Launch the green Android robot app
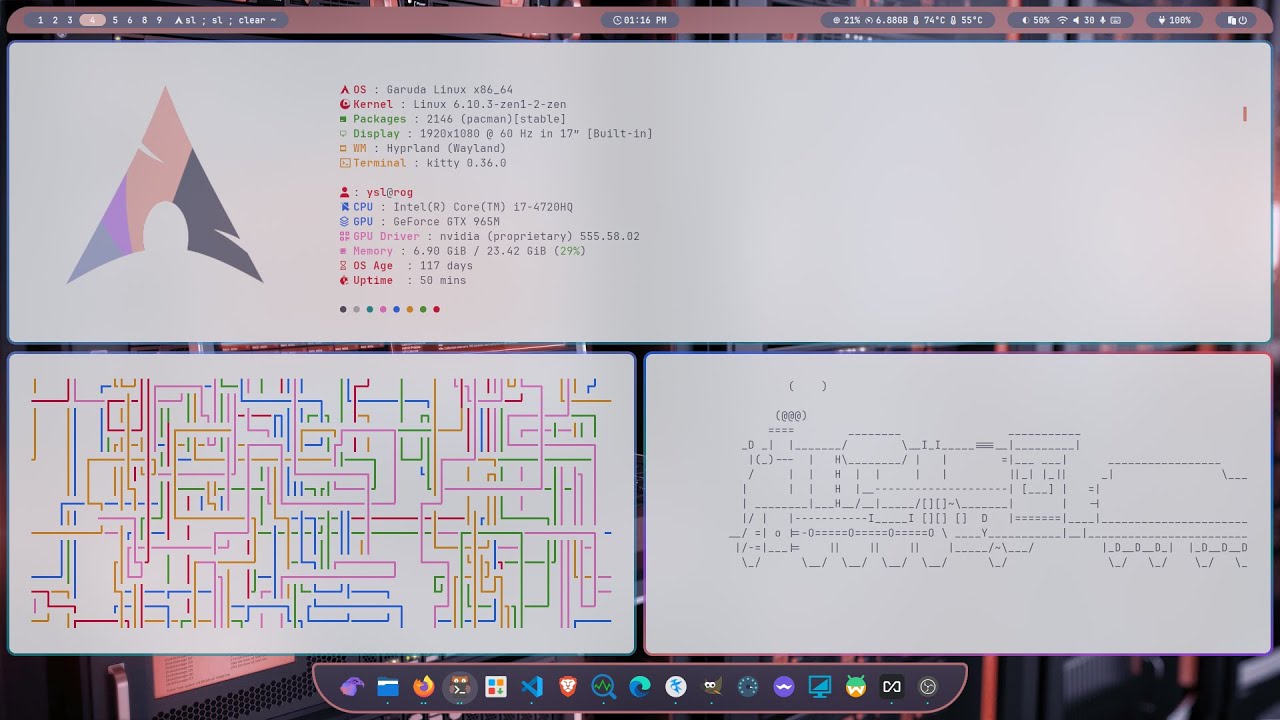 [856, 687]
